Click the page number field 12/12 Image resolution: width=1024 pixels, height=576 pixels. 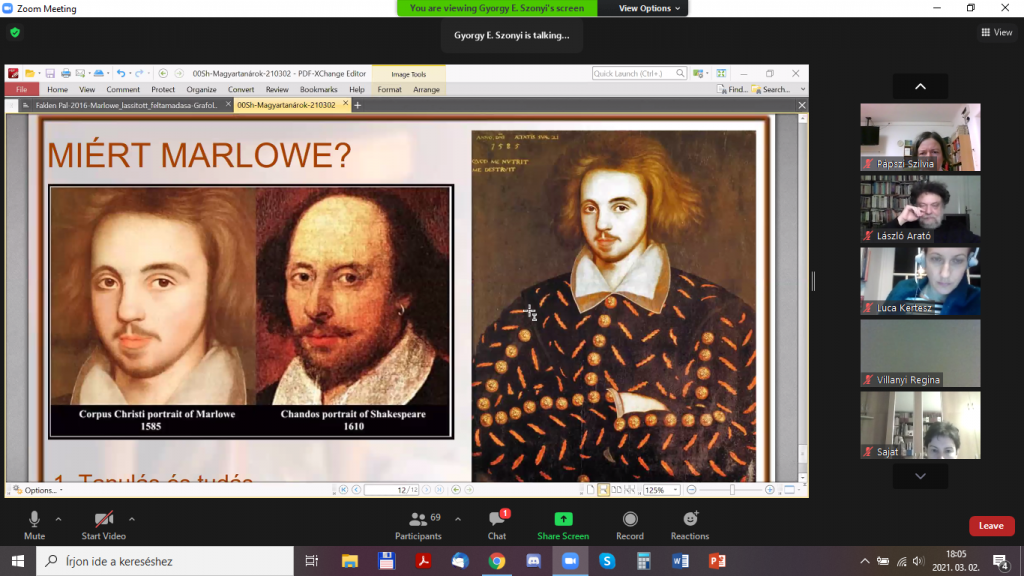392,490
